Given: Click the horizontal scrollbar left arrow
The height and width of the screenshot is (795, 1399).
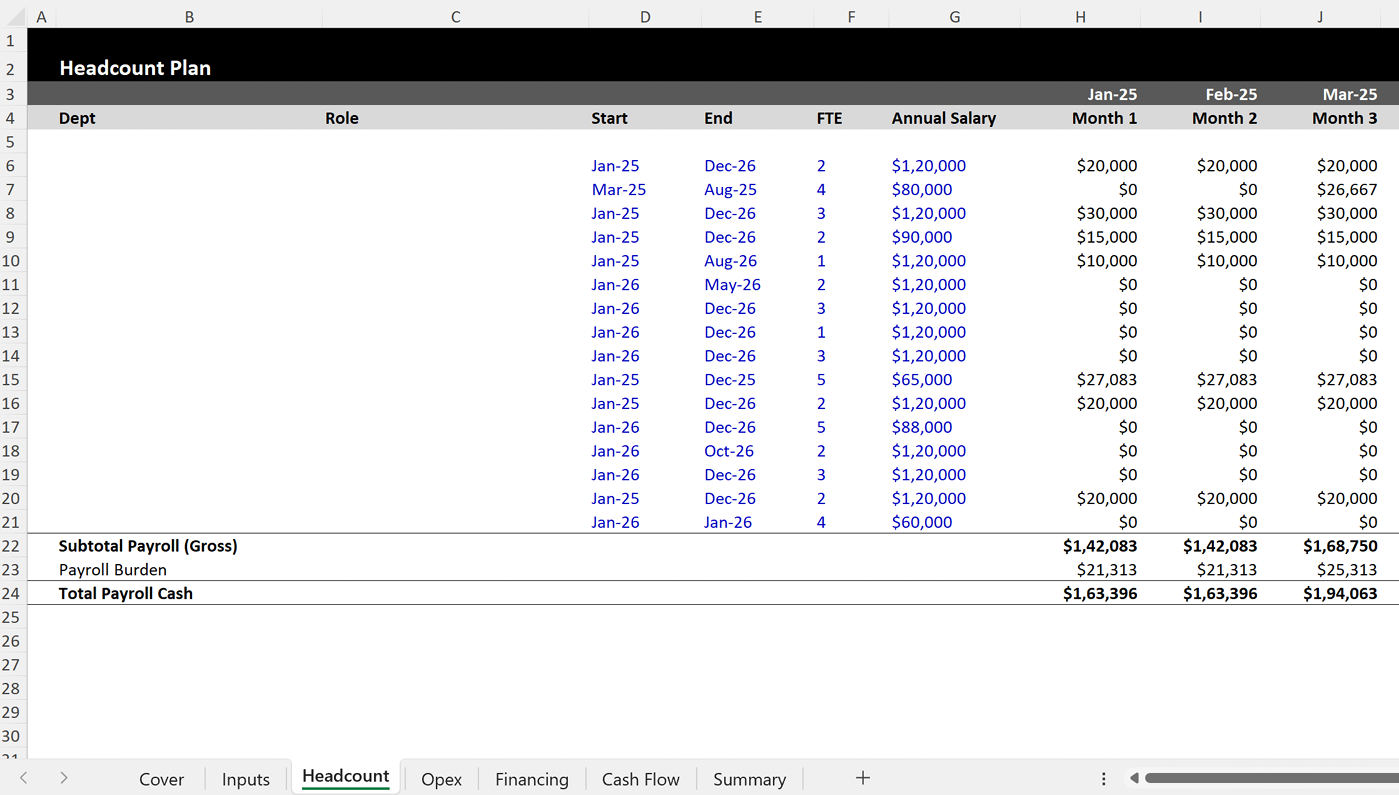Looking at the screenshot, I should point(1134,777).
